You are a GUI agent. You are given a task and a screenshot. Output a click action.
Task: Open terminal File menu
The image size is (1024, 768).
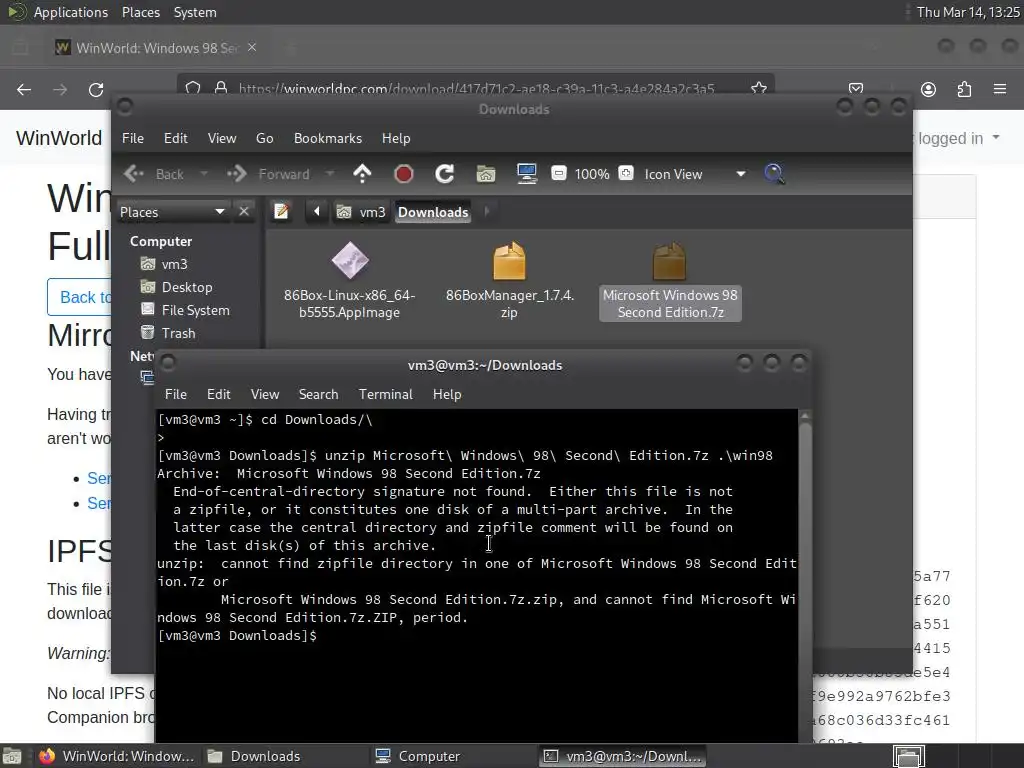tap(176, 394)
